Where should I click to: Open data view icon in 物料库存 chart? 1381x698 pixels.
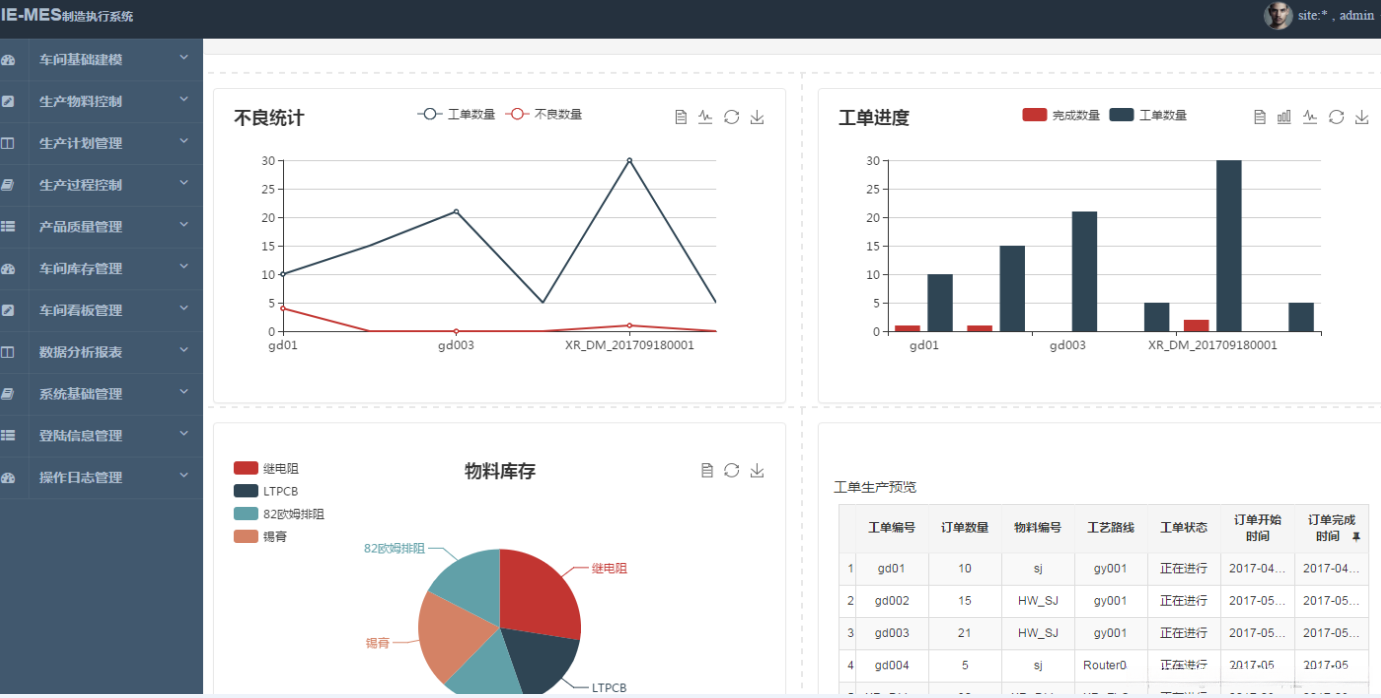point(707,470)
